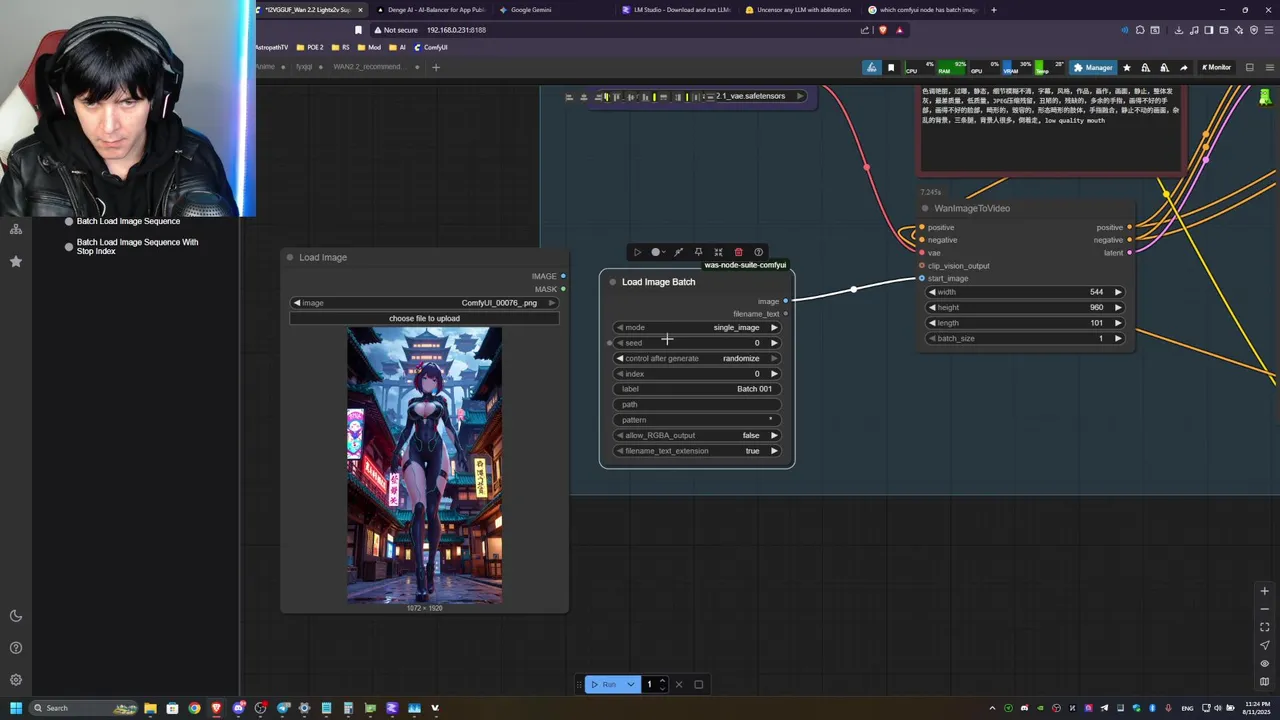This screenshot has width=1280, height=720.
Task: Toggle link visibility eye icon on canvas
Action: pyautogui.click(x=1264, y=663)
